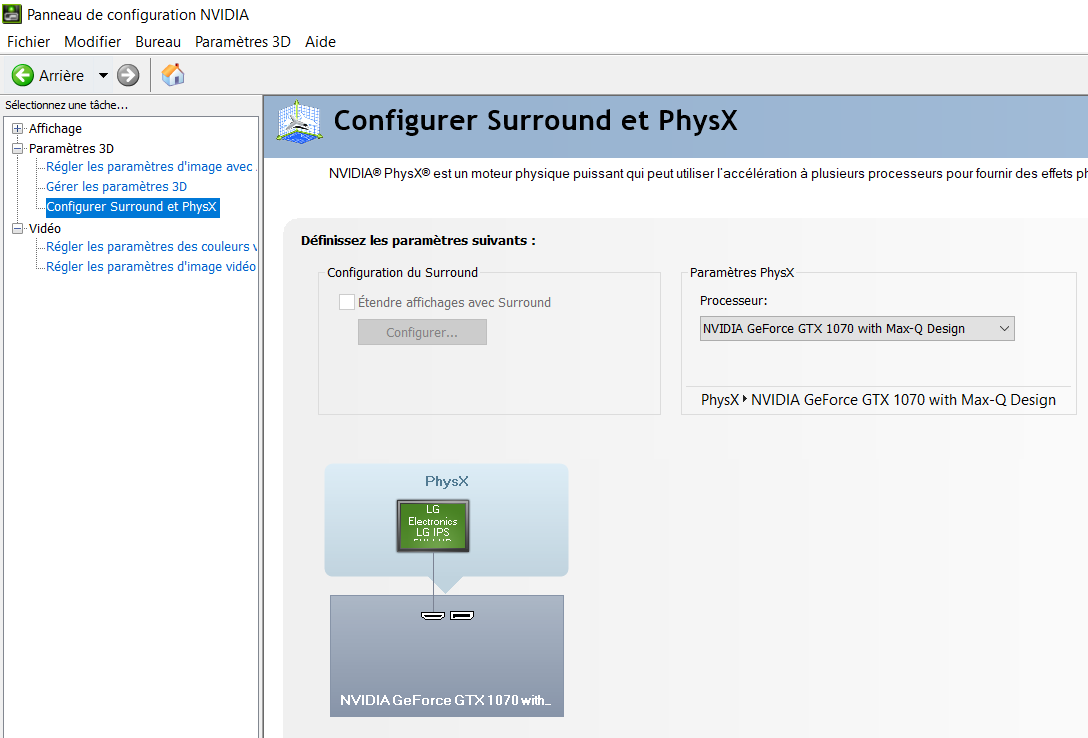Click the Processeur: label
Screen dimensions: 1088x738
[x=733, y=300]
